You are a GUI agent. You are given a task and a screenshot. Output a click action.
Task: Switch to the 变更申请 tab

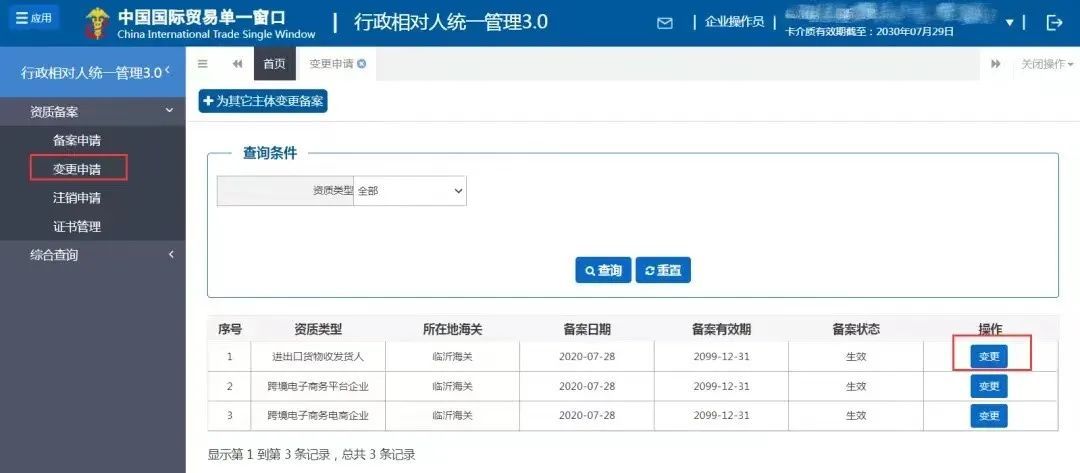[x=331, y=64]
